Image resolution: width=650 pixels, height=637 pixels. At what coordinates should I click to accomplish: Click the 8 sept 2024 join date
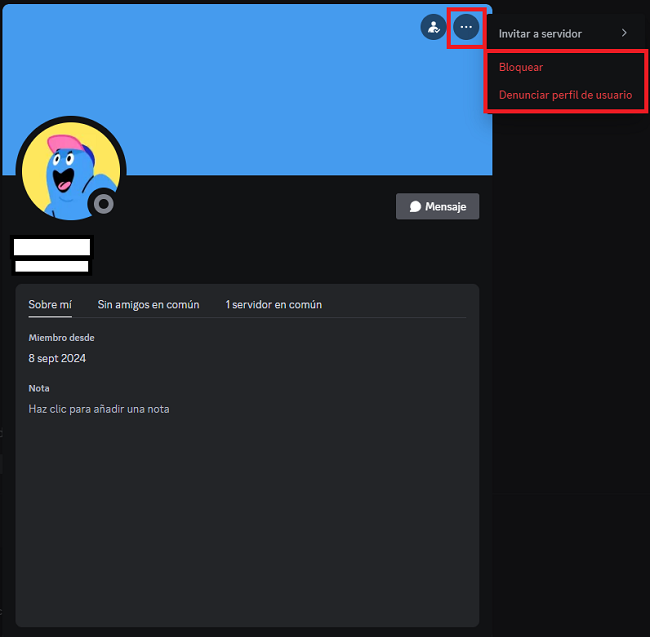pyautogui.click(x=57, y=358)
